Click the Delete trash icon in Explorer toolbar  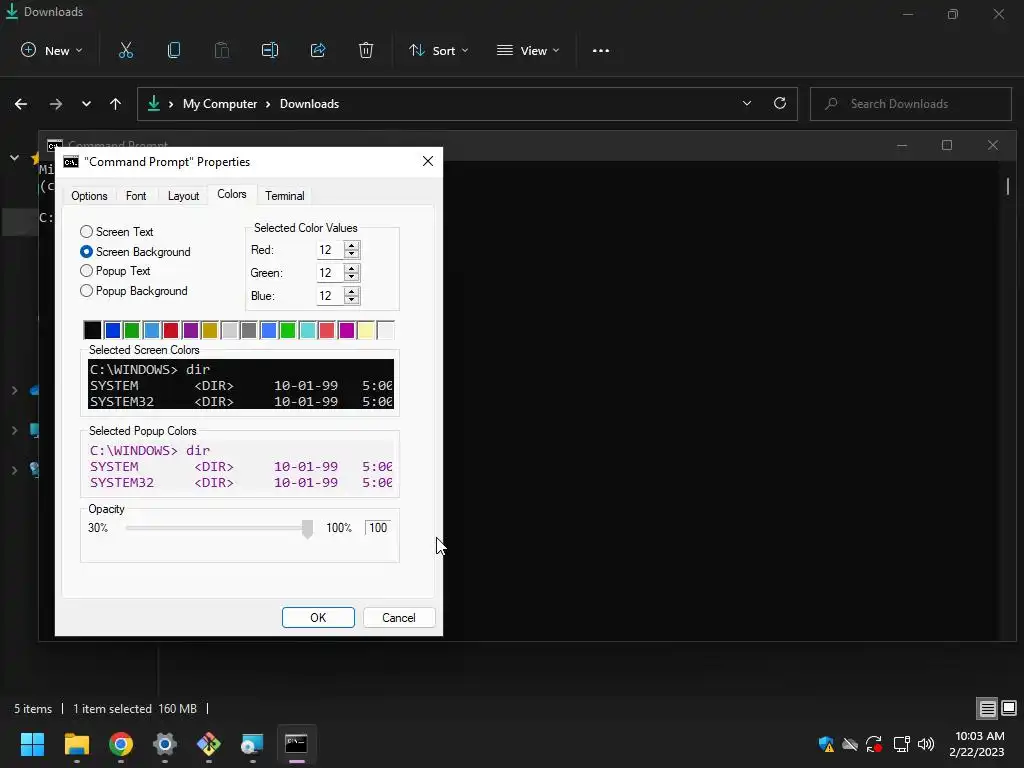pos(366,50)
